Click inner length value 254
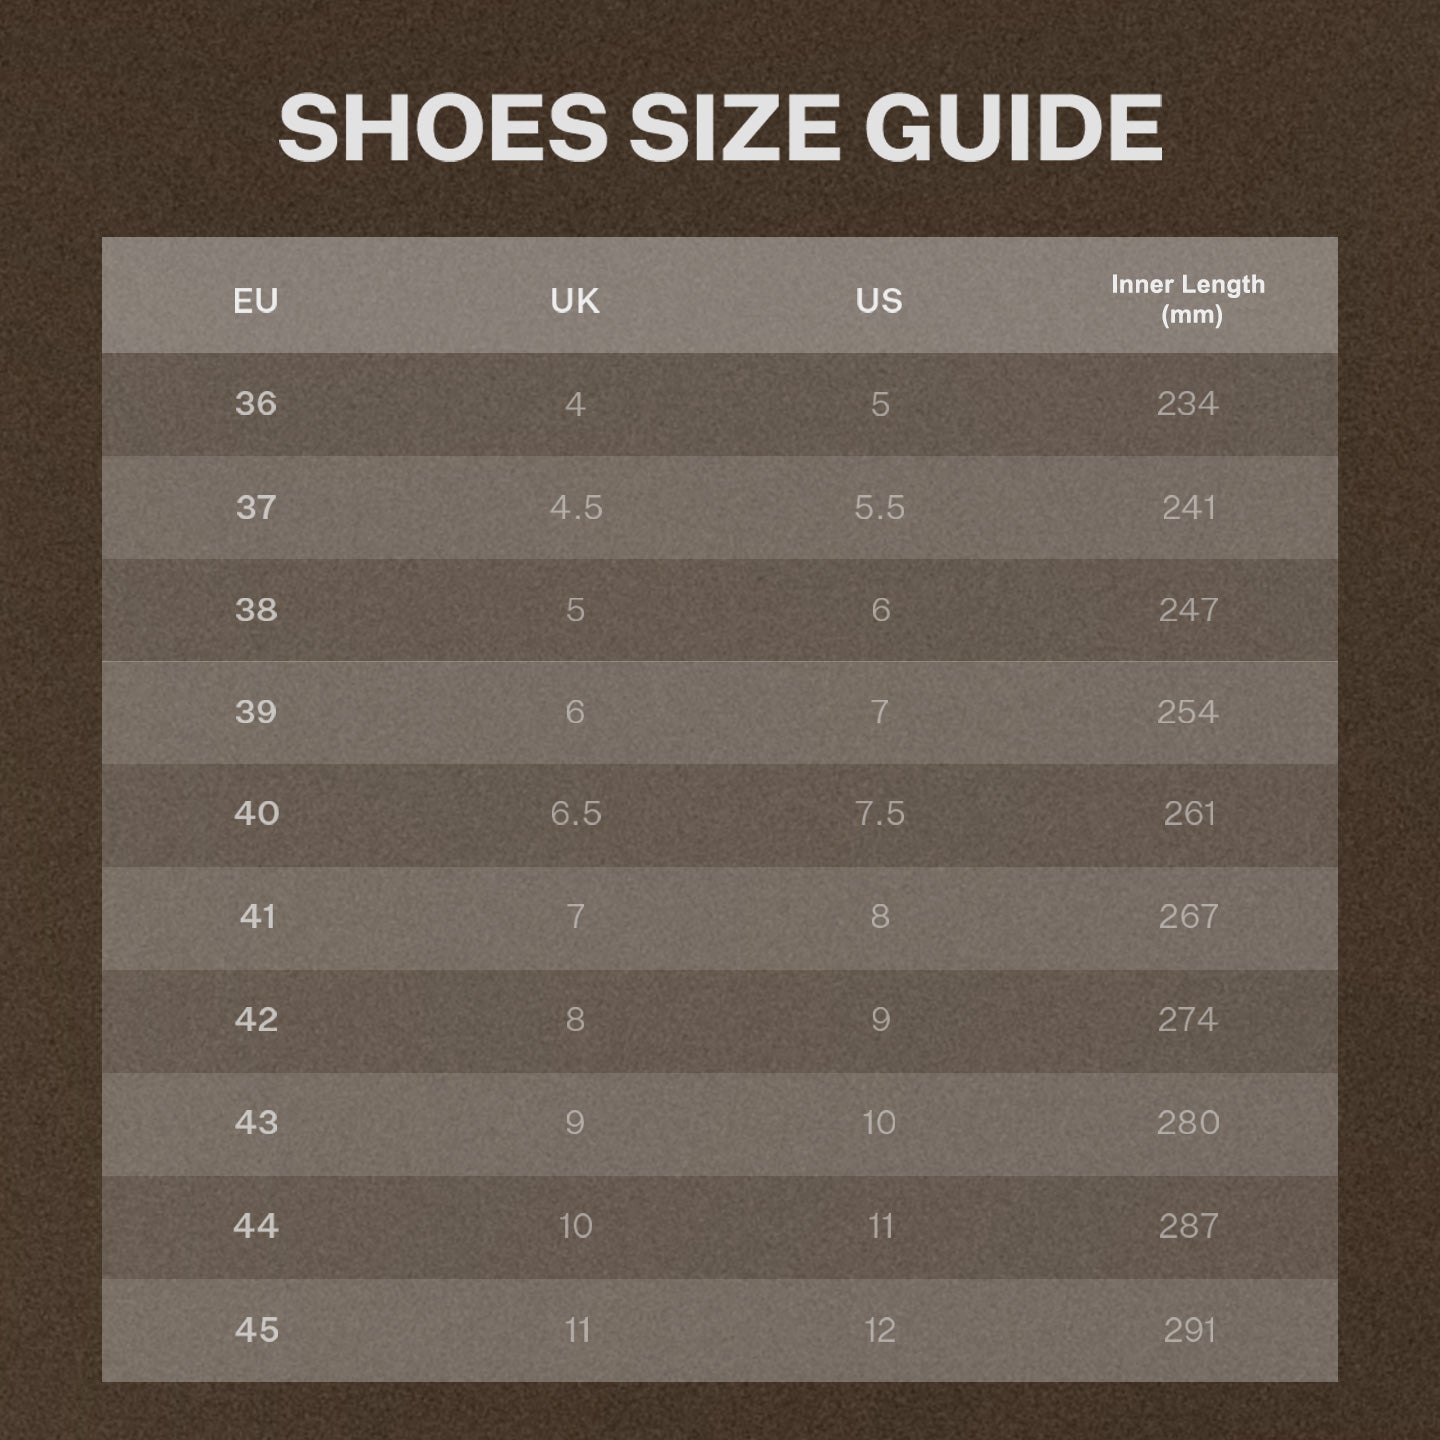Screen dimensions: 1440x1440 pos(1188,711)
